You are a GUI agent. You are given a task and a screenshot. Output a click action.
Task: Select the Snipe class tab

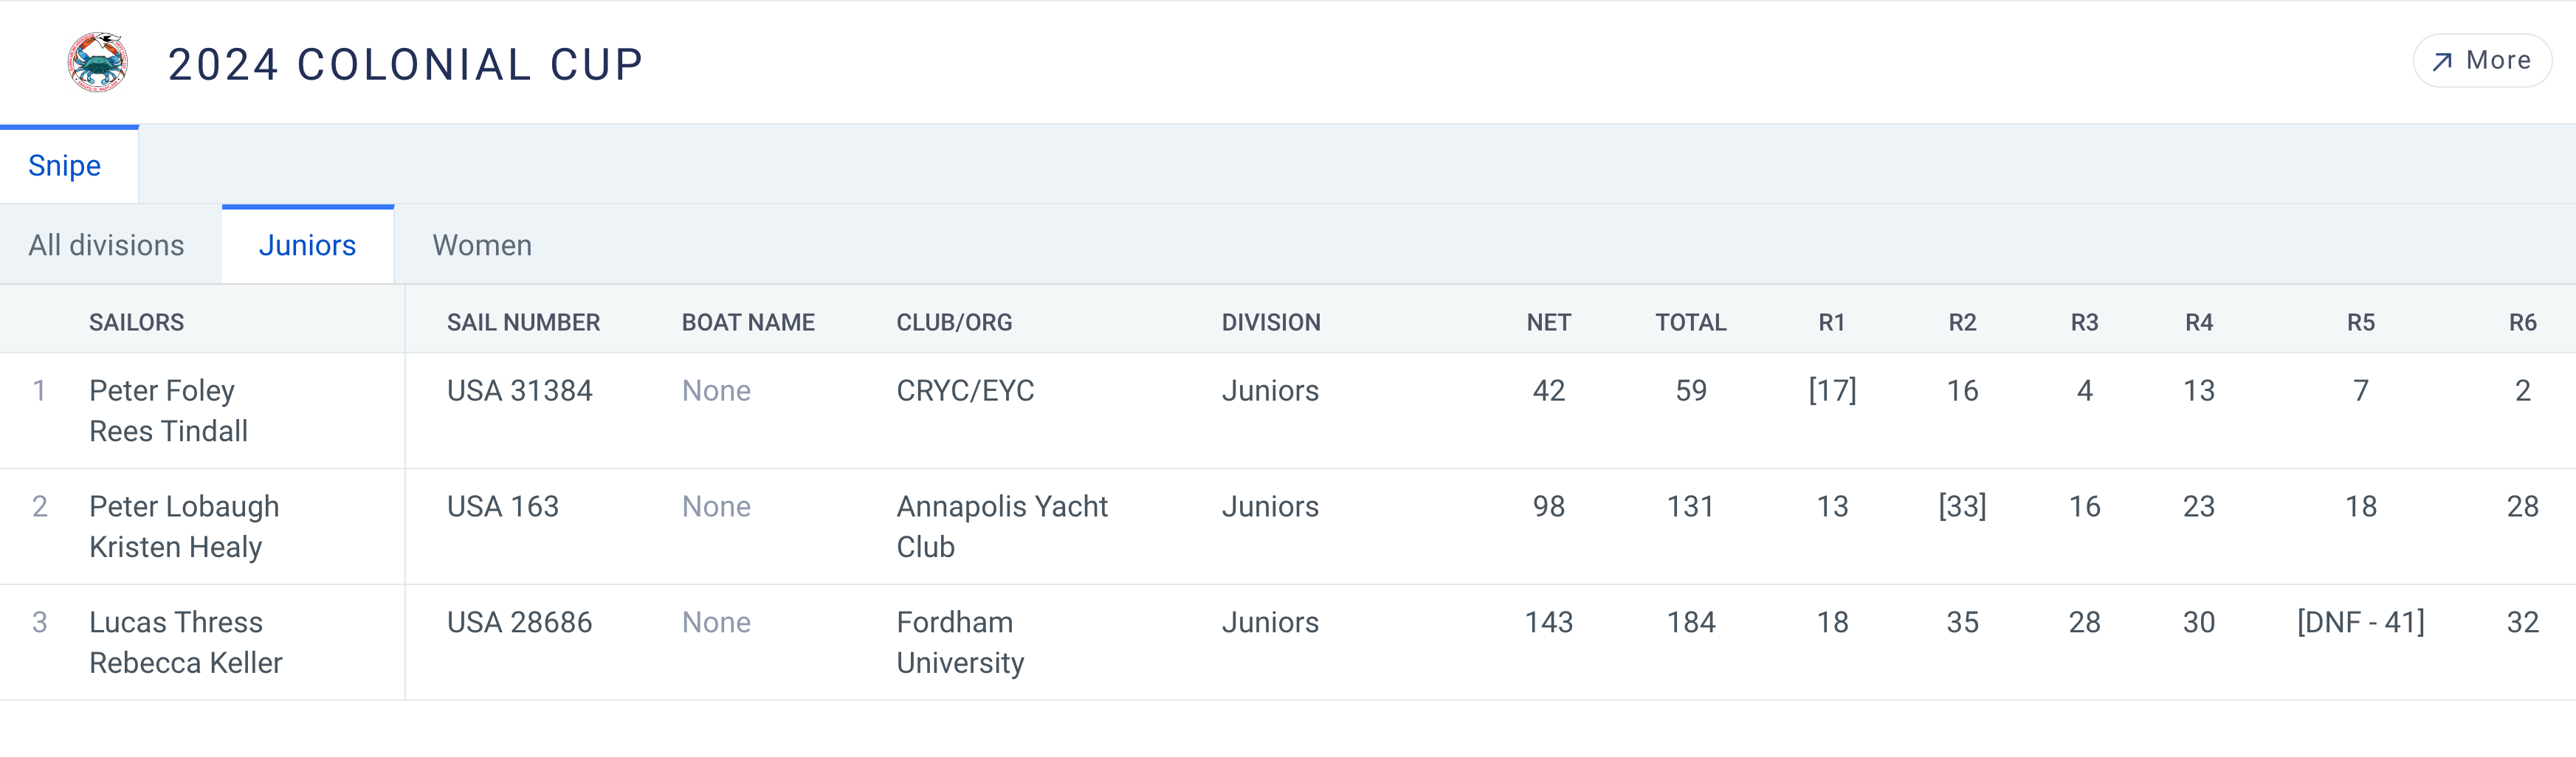(x=65, y=166)
